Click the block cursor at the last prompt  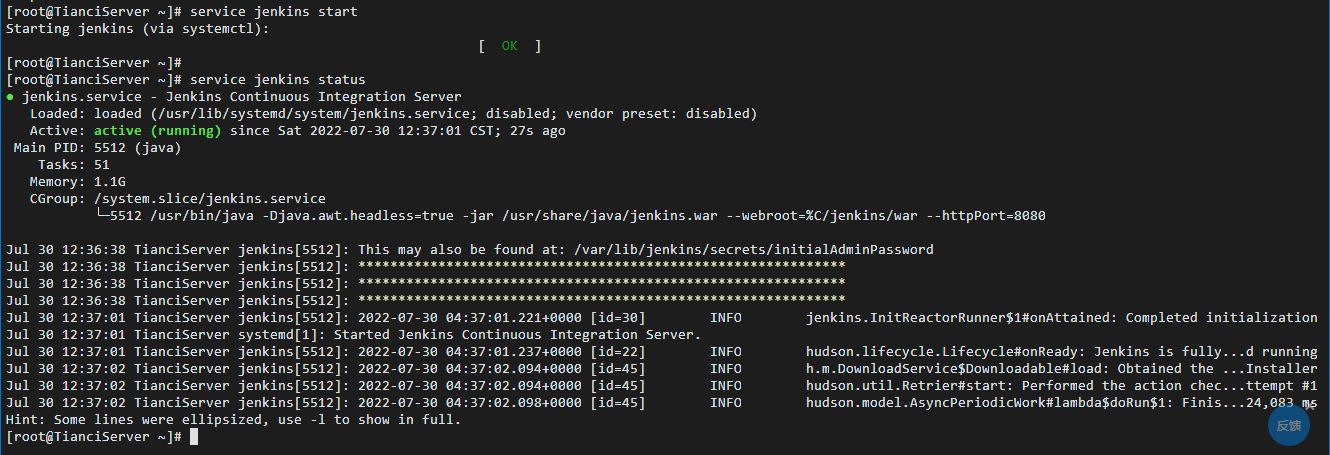click(194, 437)
